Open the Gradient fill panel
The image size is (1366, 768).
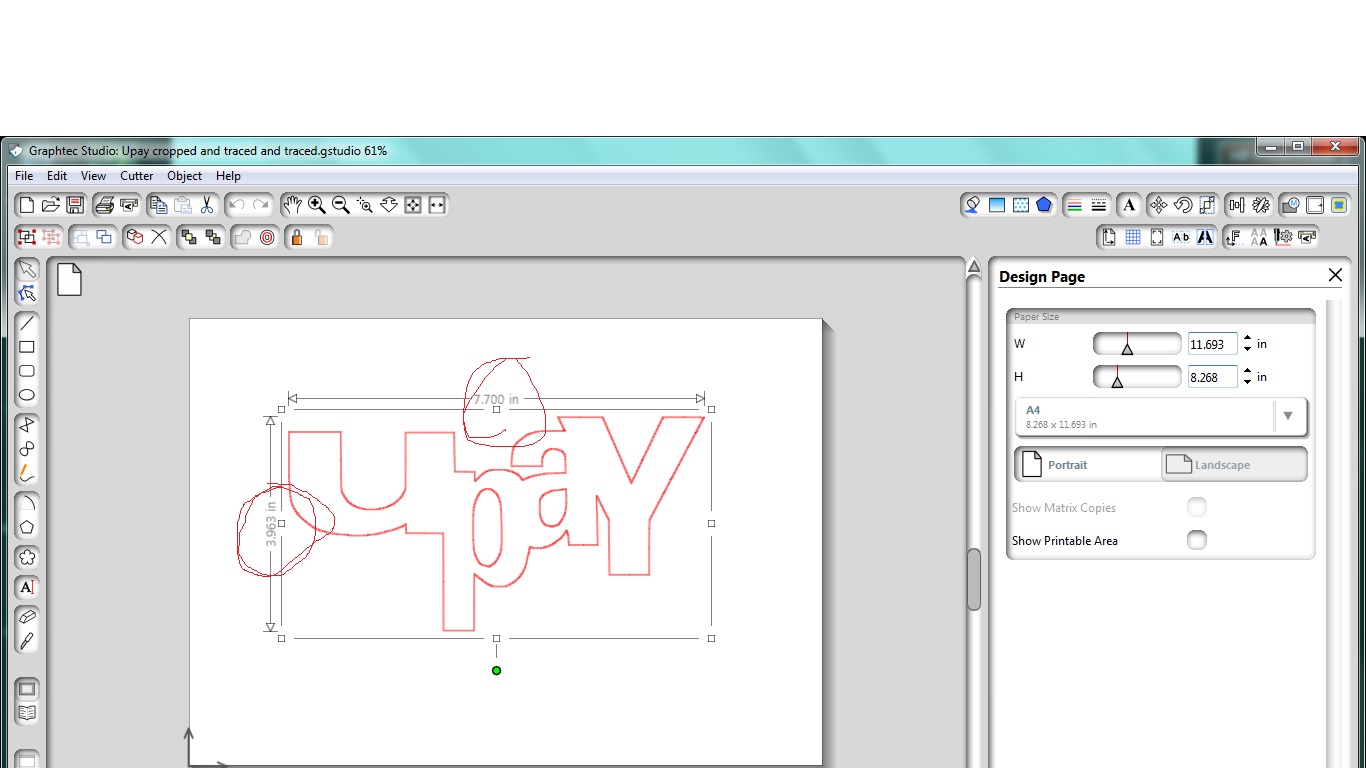996,205
